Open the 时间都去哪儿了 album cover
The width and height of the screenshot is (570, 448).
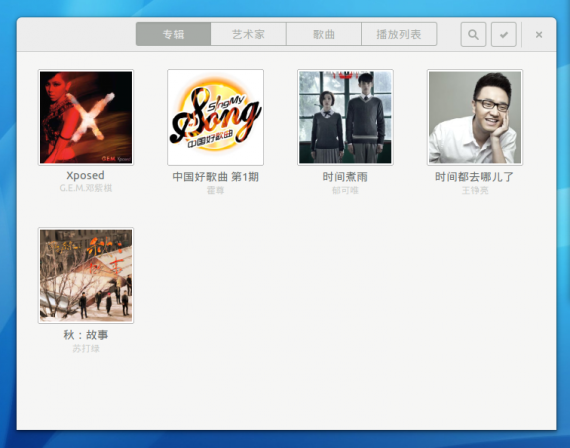pos(475,117)
